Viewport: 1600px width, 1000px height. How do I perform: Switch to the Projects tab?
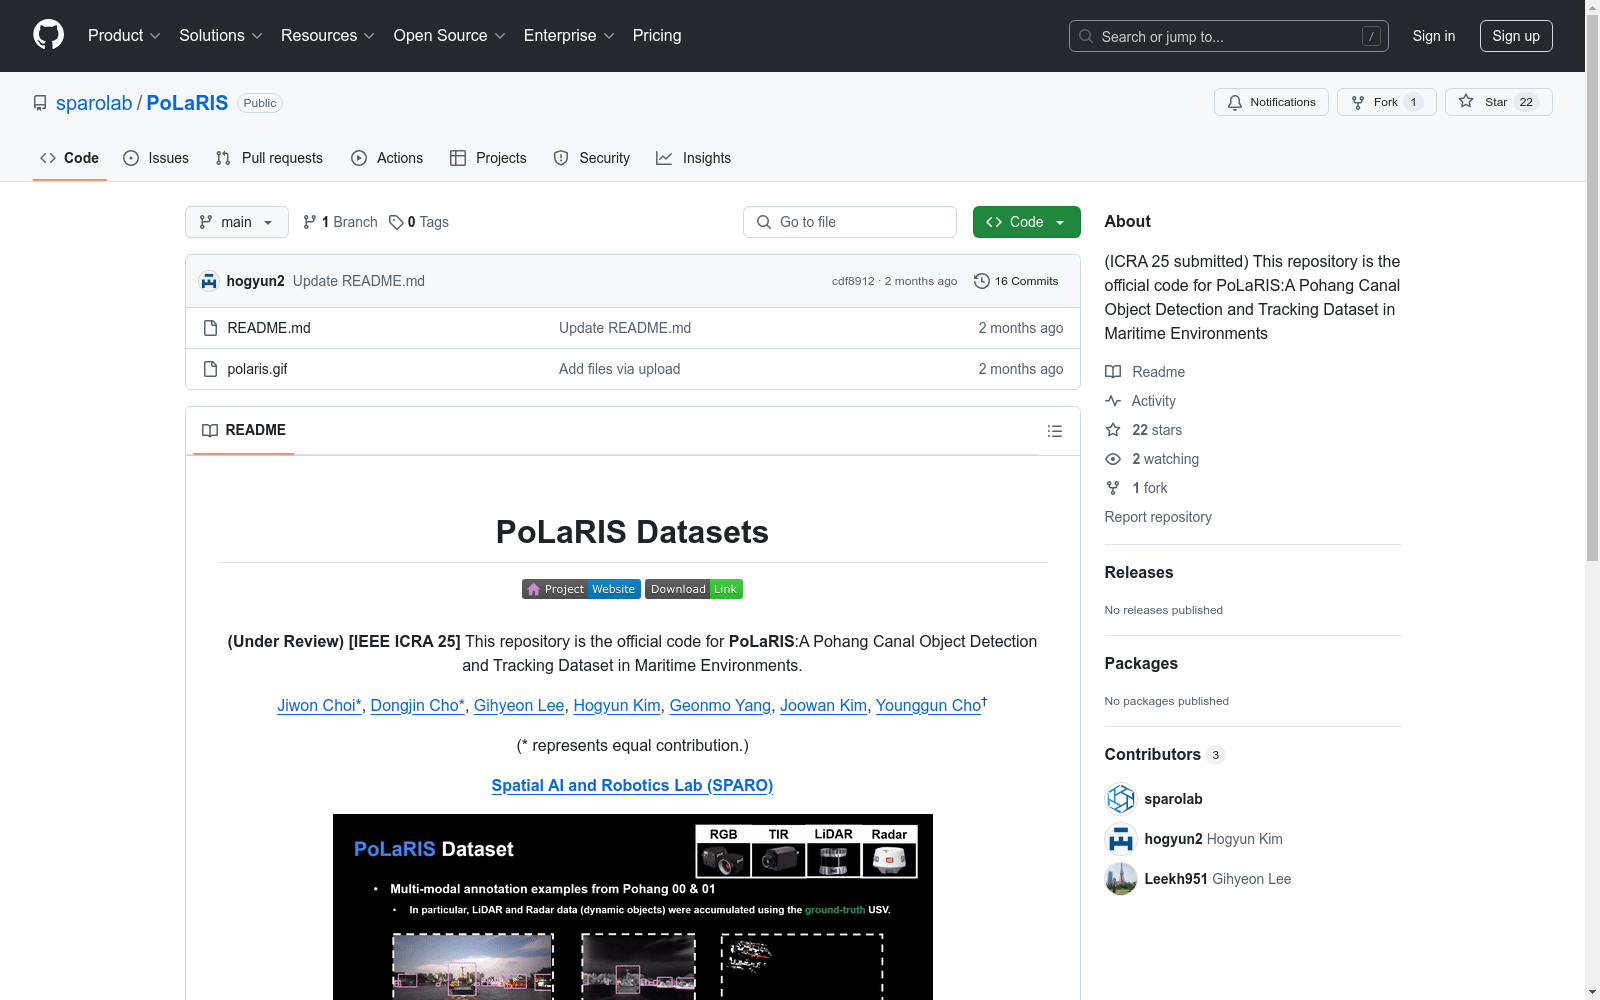click(x=488, y=158)
